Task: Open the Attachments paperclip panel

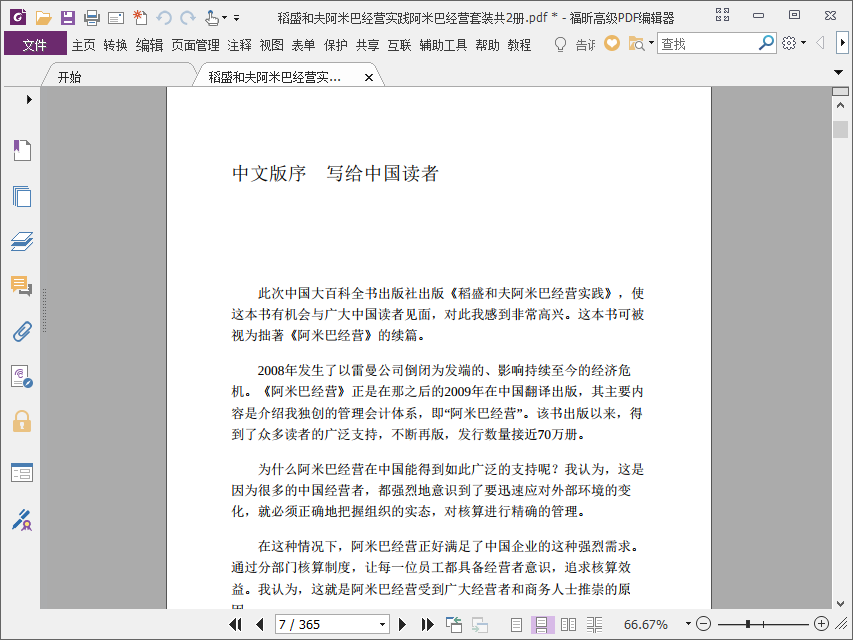Action: (22, 331)
